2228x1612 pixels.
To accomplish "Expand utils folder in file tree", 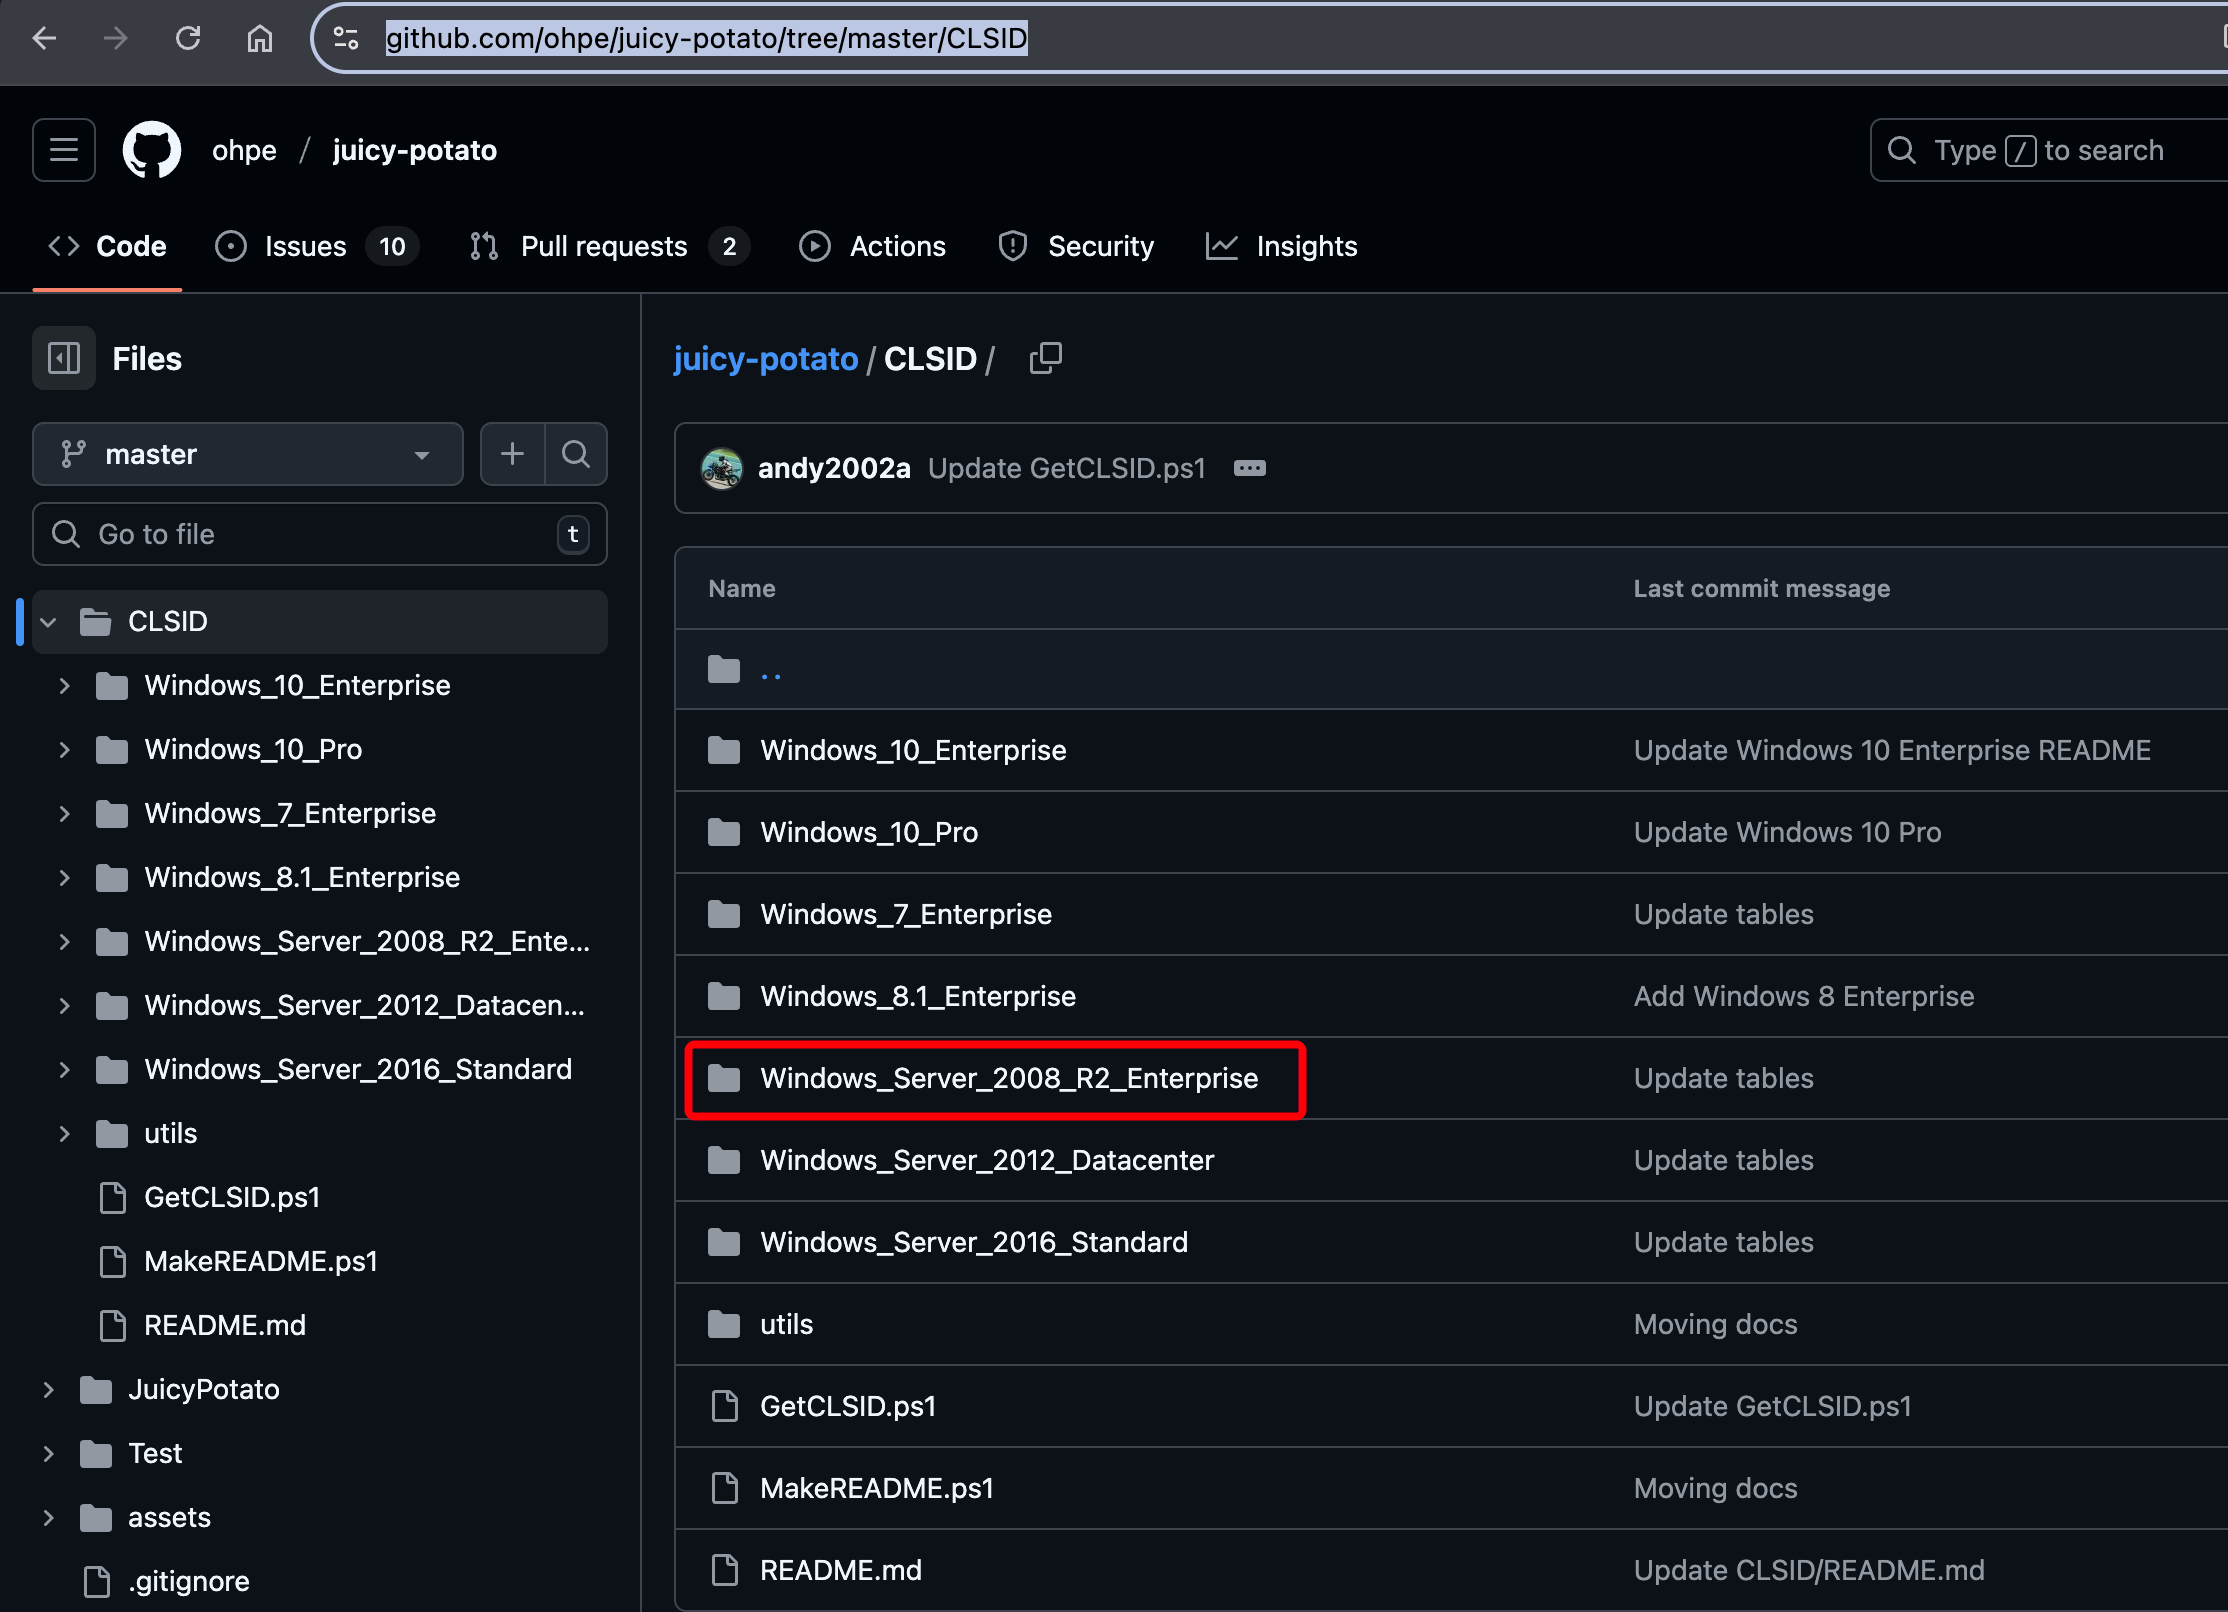I will [x=64, y=1134].
